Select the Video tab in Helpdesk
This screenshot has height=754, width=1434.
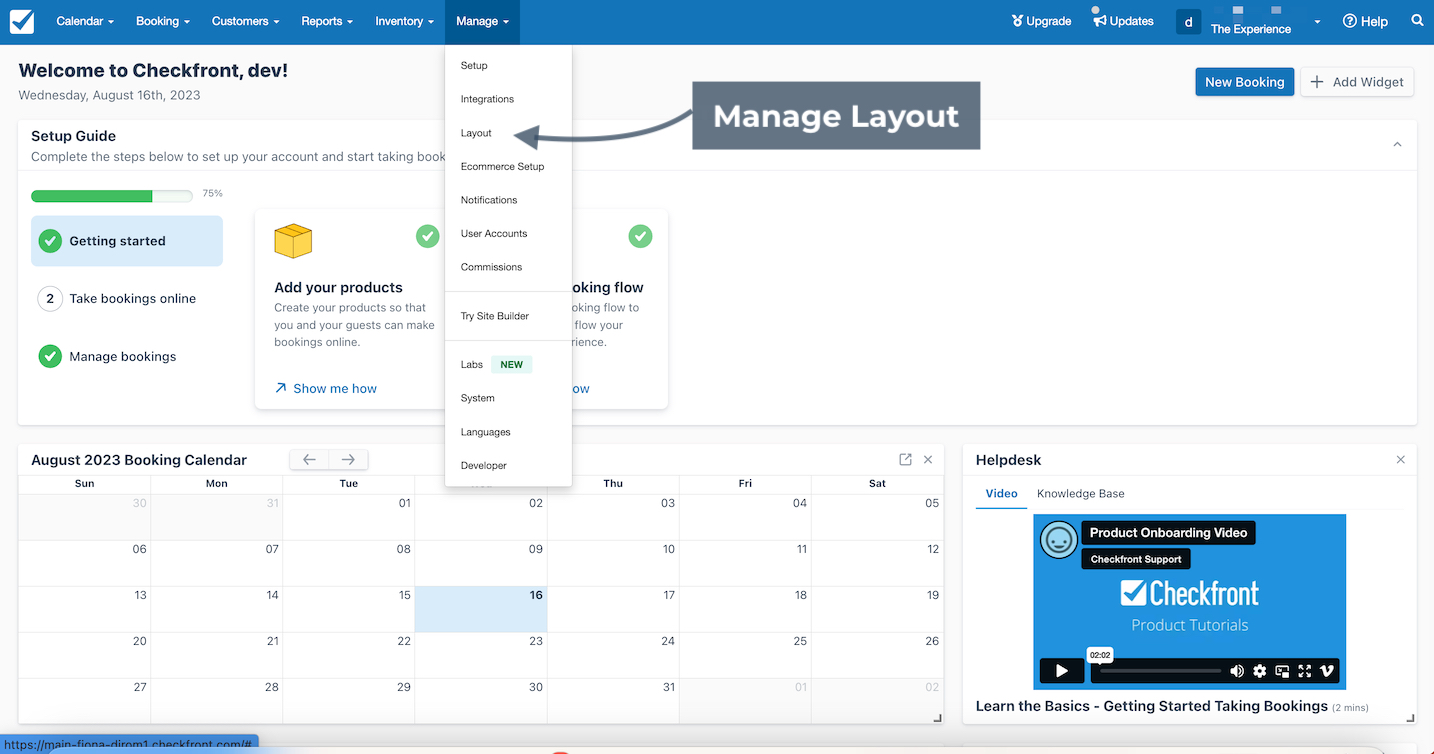pos(1001,493)
